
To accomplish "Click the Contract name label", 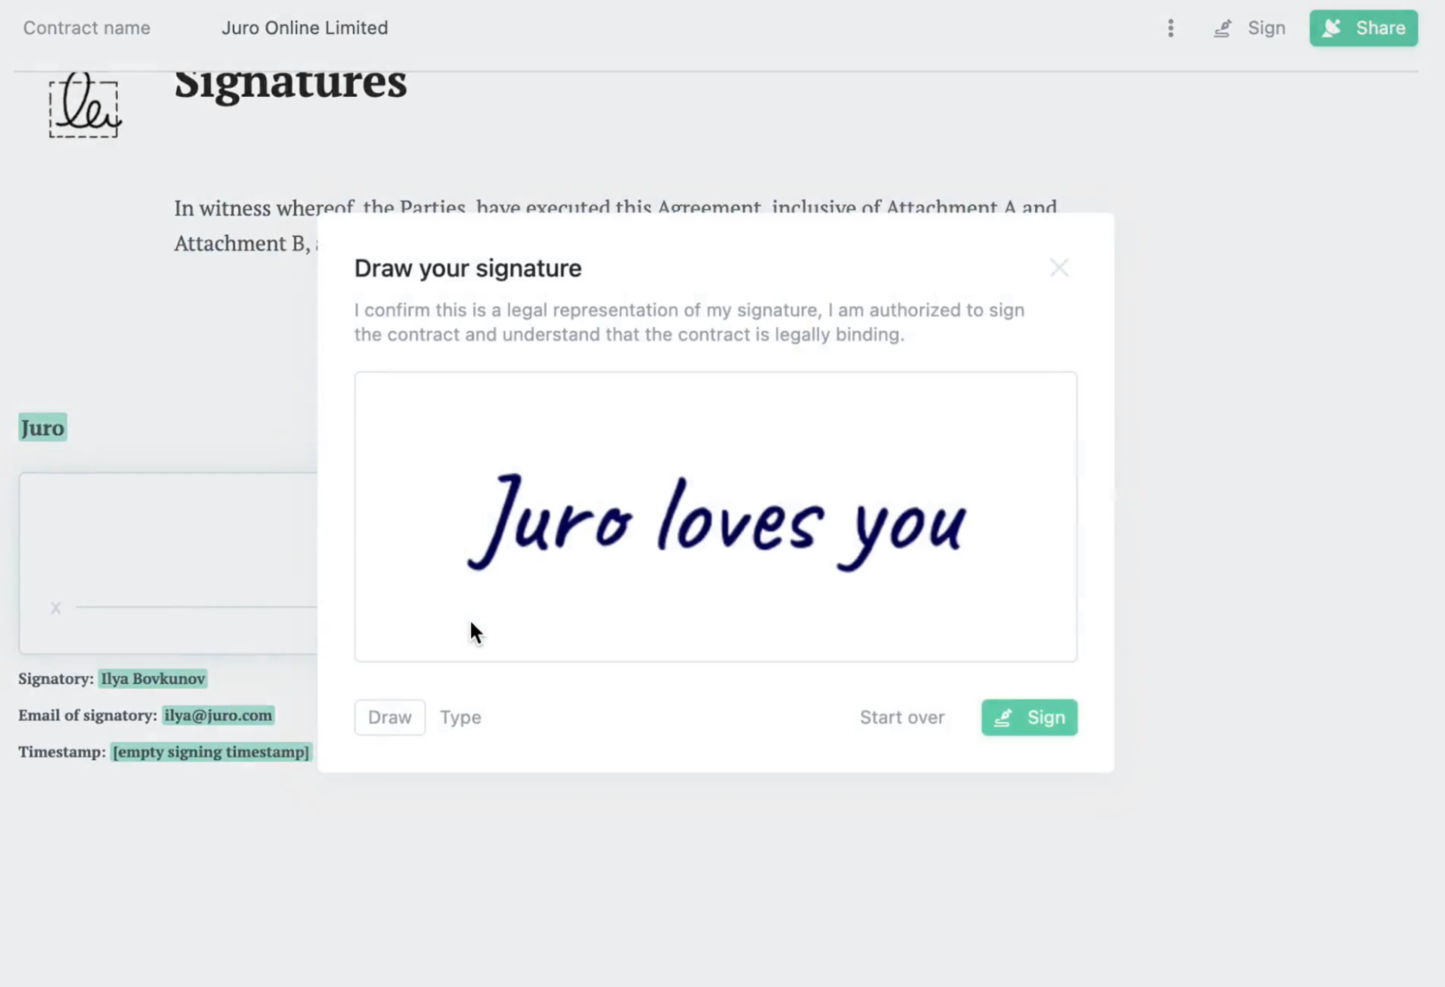I will (x=87, y=28).
